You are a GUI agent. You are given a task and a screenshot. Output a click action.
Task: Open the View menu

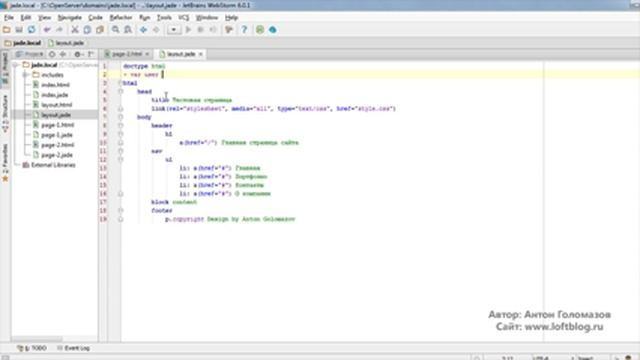[44, 18]
